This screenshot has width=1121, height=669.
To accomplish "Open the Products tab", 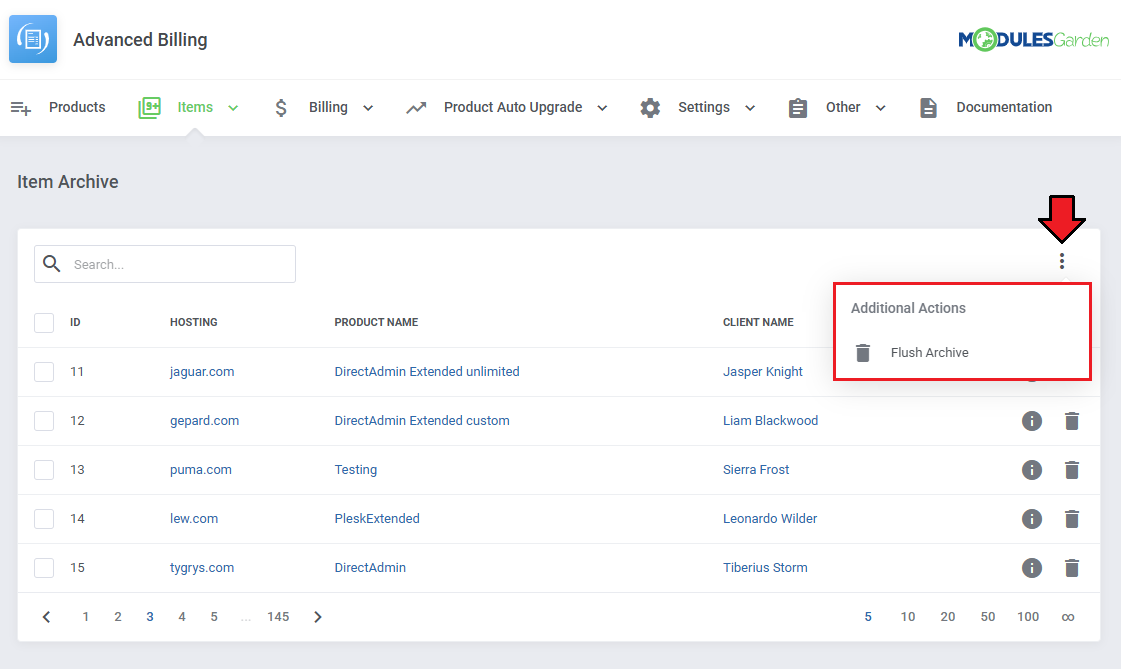I will coord(77,107).
